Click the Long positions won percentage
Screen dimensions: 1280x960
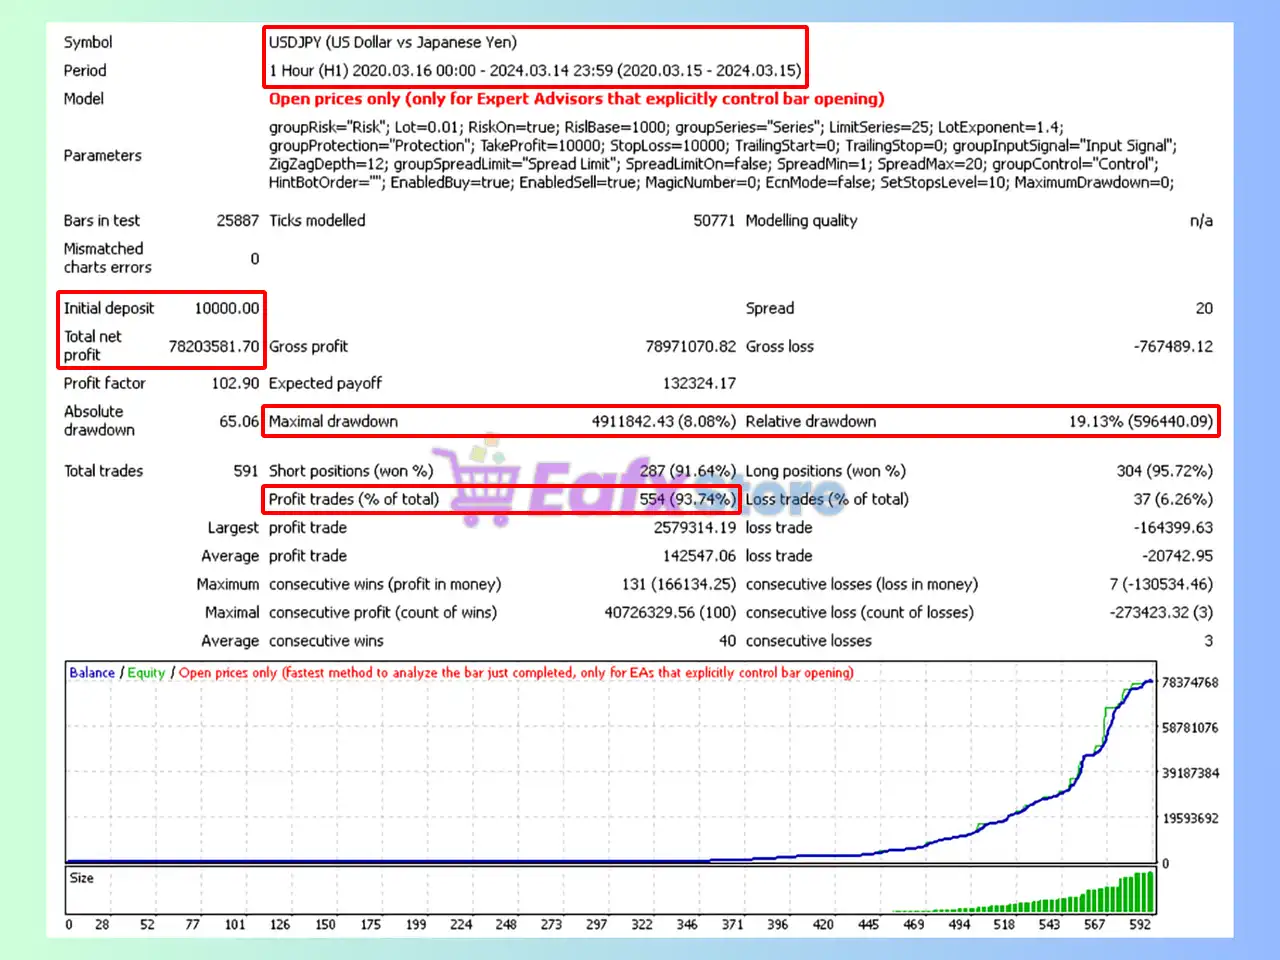1164,471
